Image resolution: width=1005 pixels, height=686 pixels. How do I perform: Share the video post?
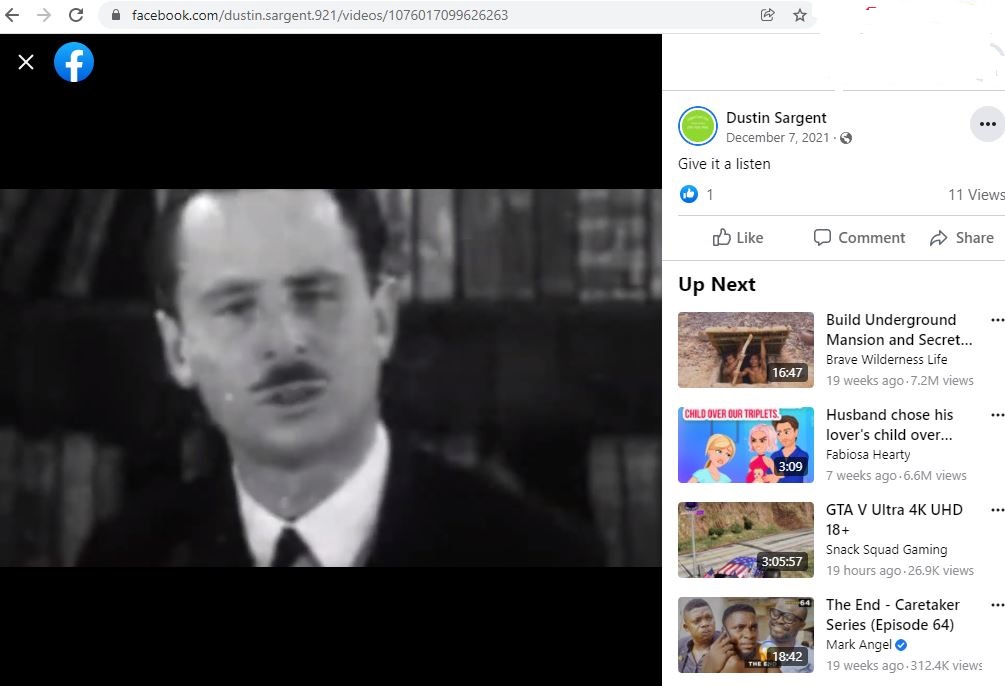pyautogui.click(x=961, y=238)
